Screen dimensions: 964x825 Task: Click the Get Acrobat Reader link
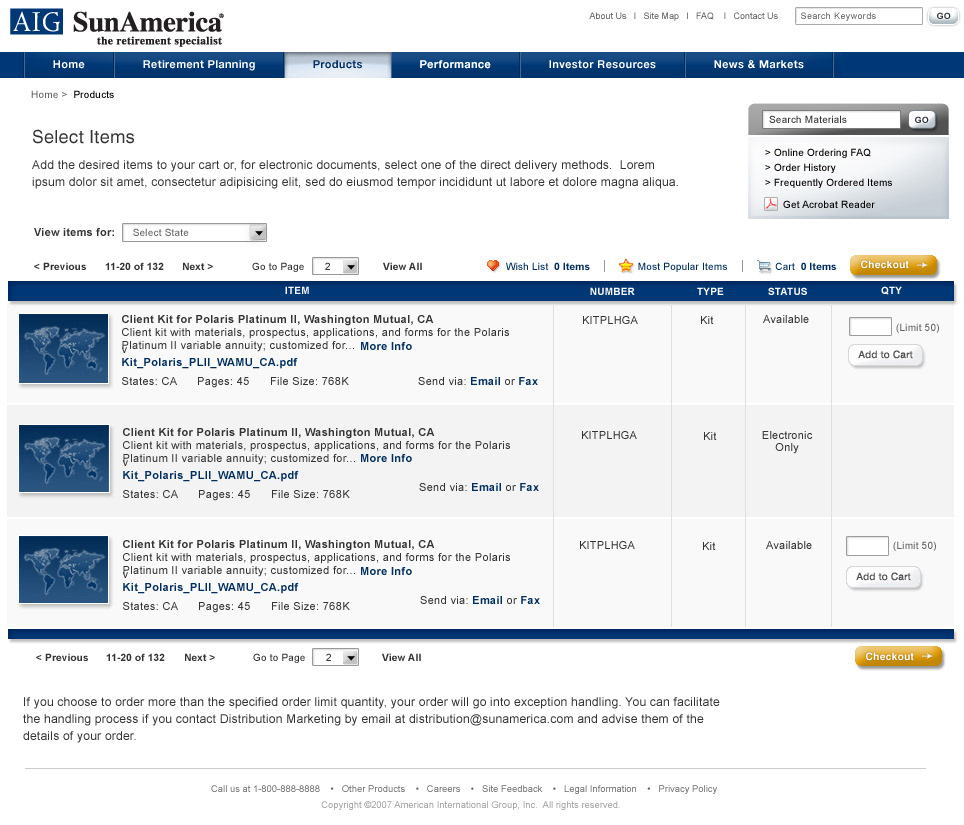(x=829, y=205)
